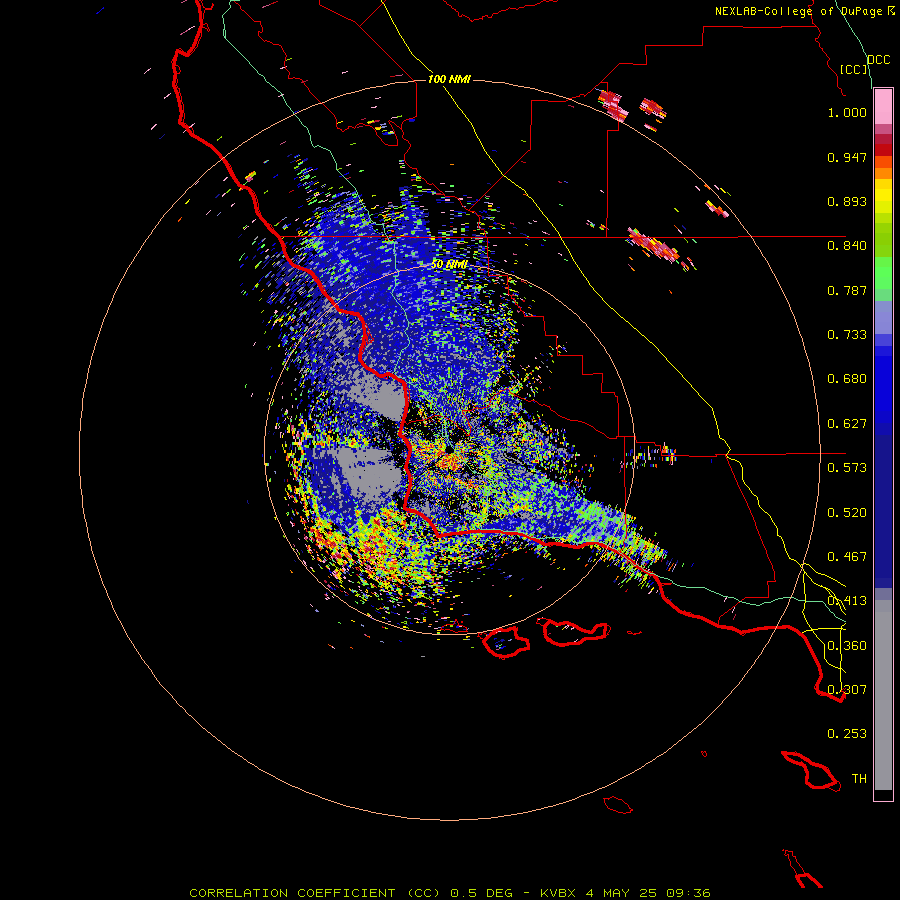Click the 0.573 legend value
This screenshot has width=900, height=900.
pyautogui.click(x=847, y=468)
